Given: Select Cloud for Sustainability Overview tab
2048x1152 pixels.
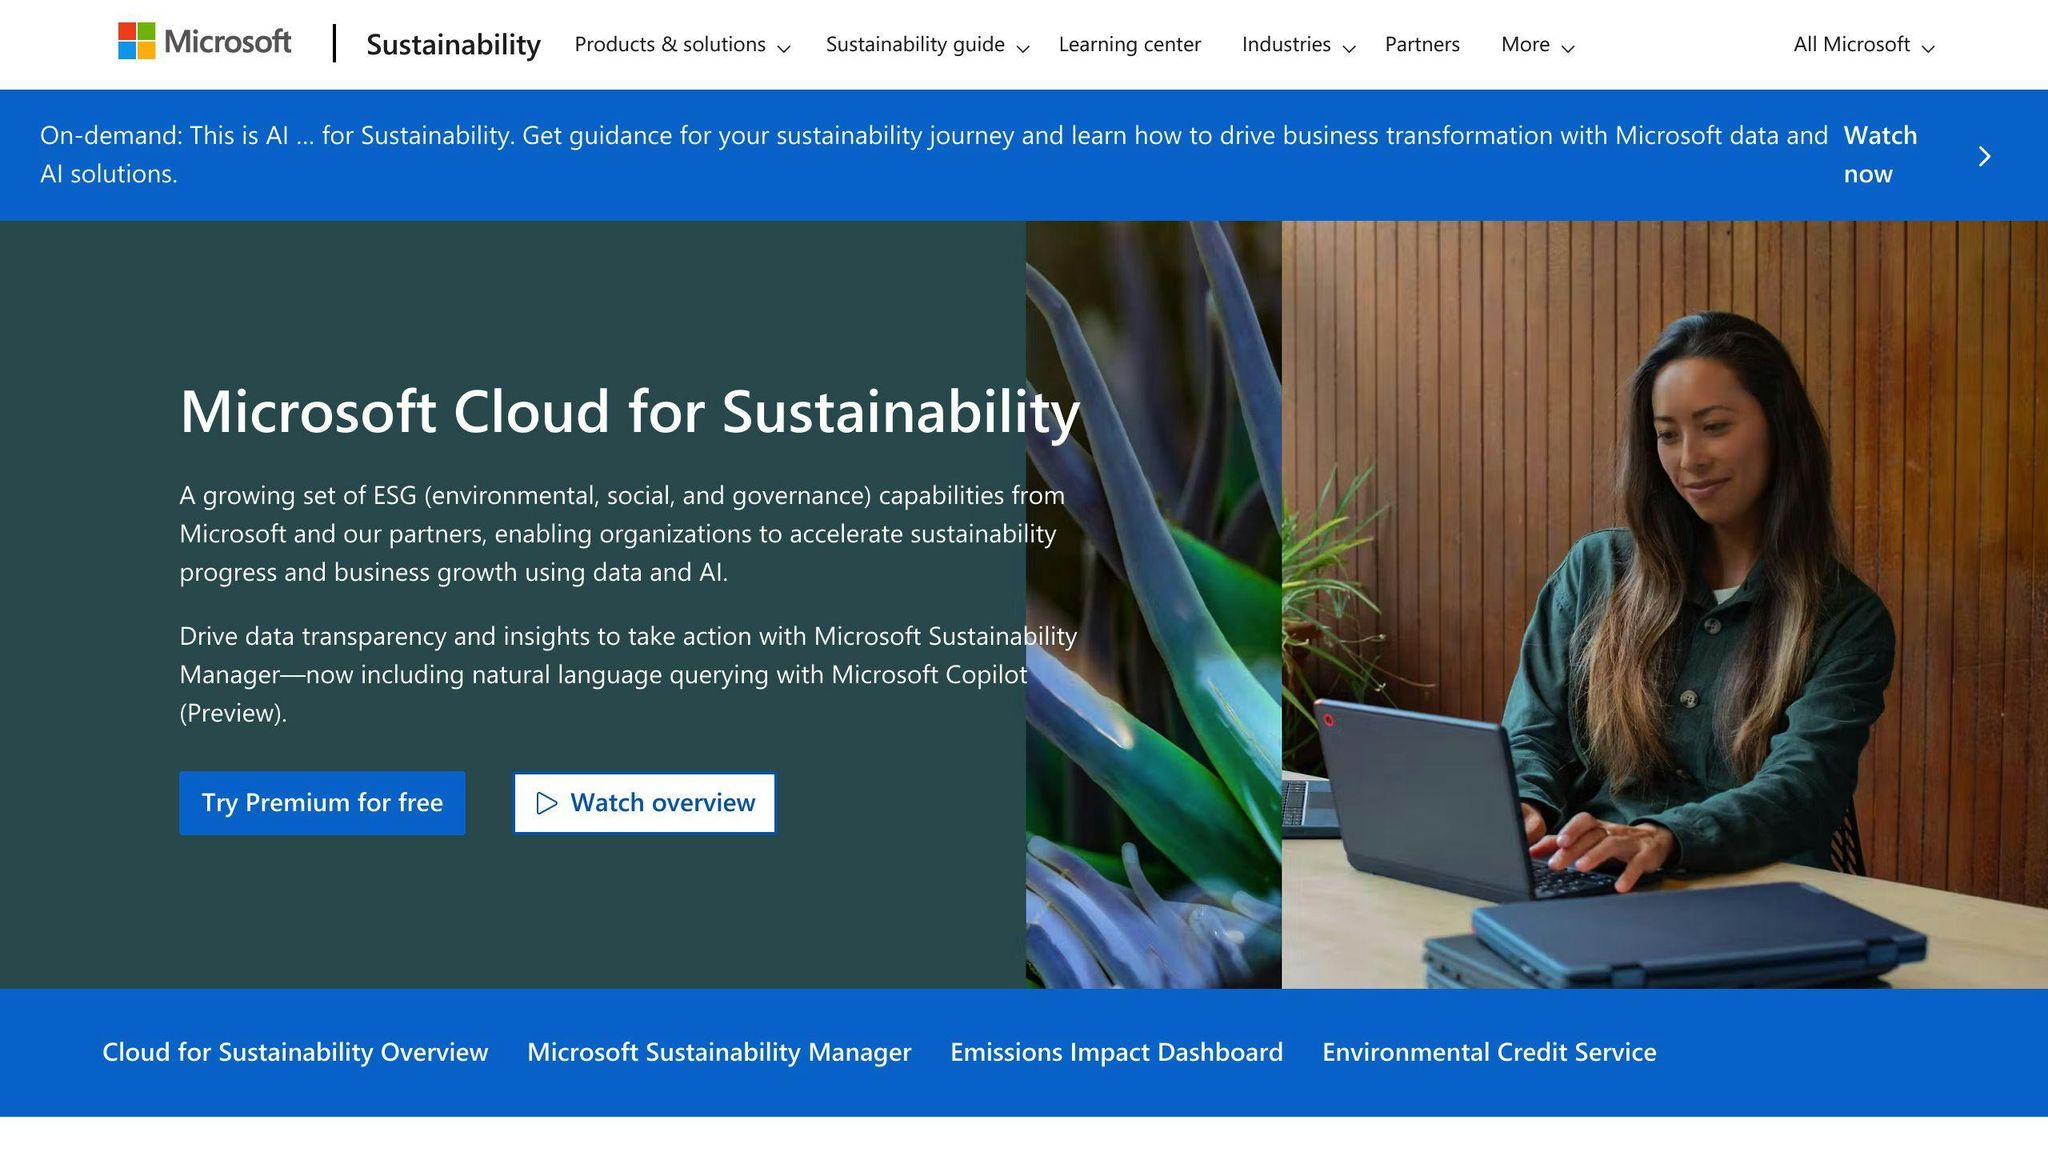Looking at the screenshot, I should tap(295, 1052).
